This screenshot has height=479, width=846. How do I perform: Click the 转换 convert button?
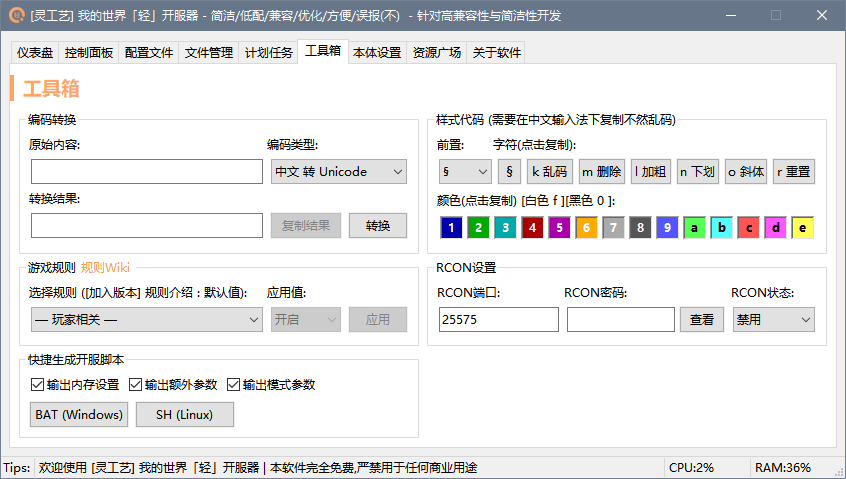[378, 225]
